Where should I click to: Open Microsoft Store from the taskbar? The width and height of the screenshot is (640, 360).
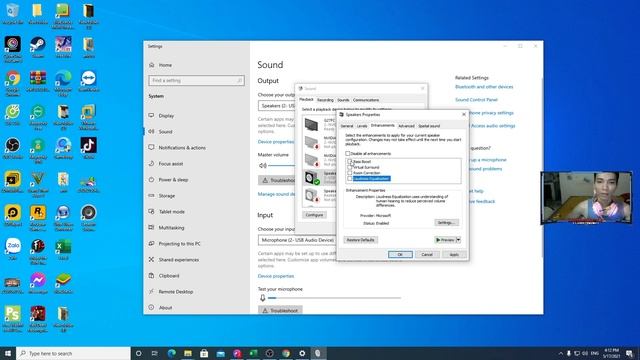(x=204, y=353)
